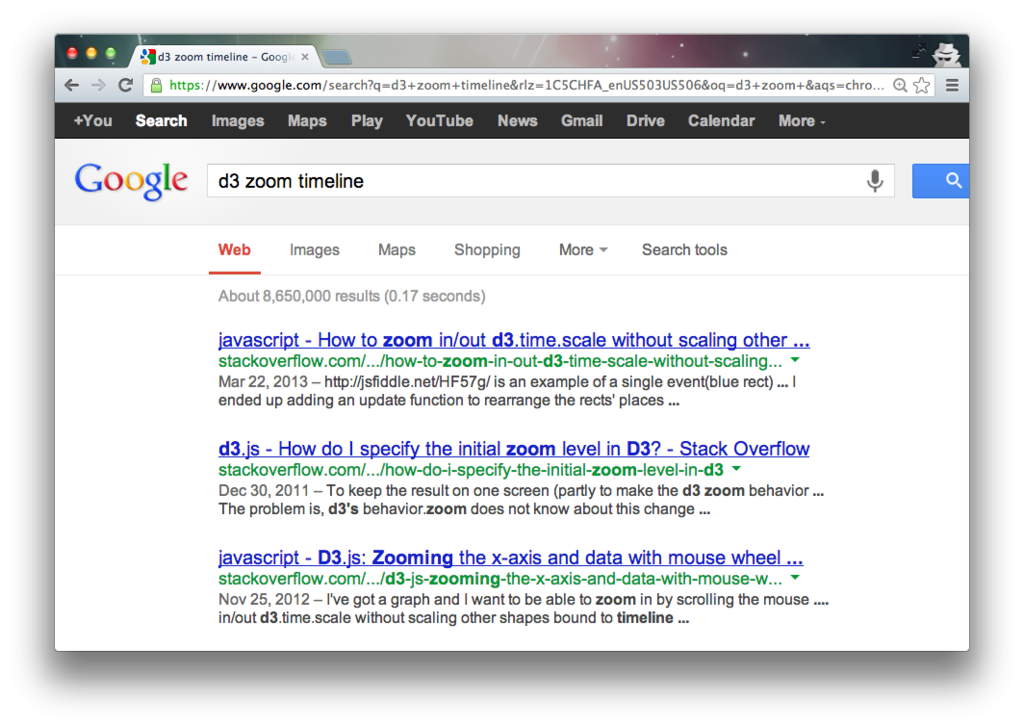This screenshot has height=727, width=1024.
Task: Click the zoom magnifier icon in address bar
Action: (x=900, y=86)
